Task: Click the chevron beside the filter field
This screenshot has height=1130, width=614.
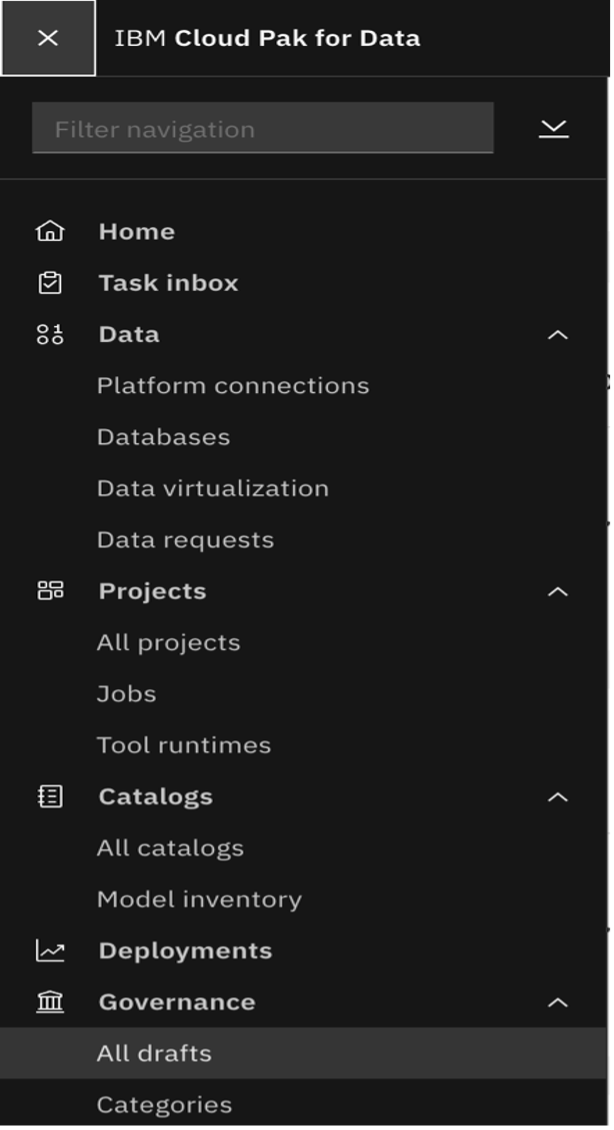Action: (x=556, y=126)
